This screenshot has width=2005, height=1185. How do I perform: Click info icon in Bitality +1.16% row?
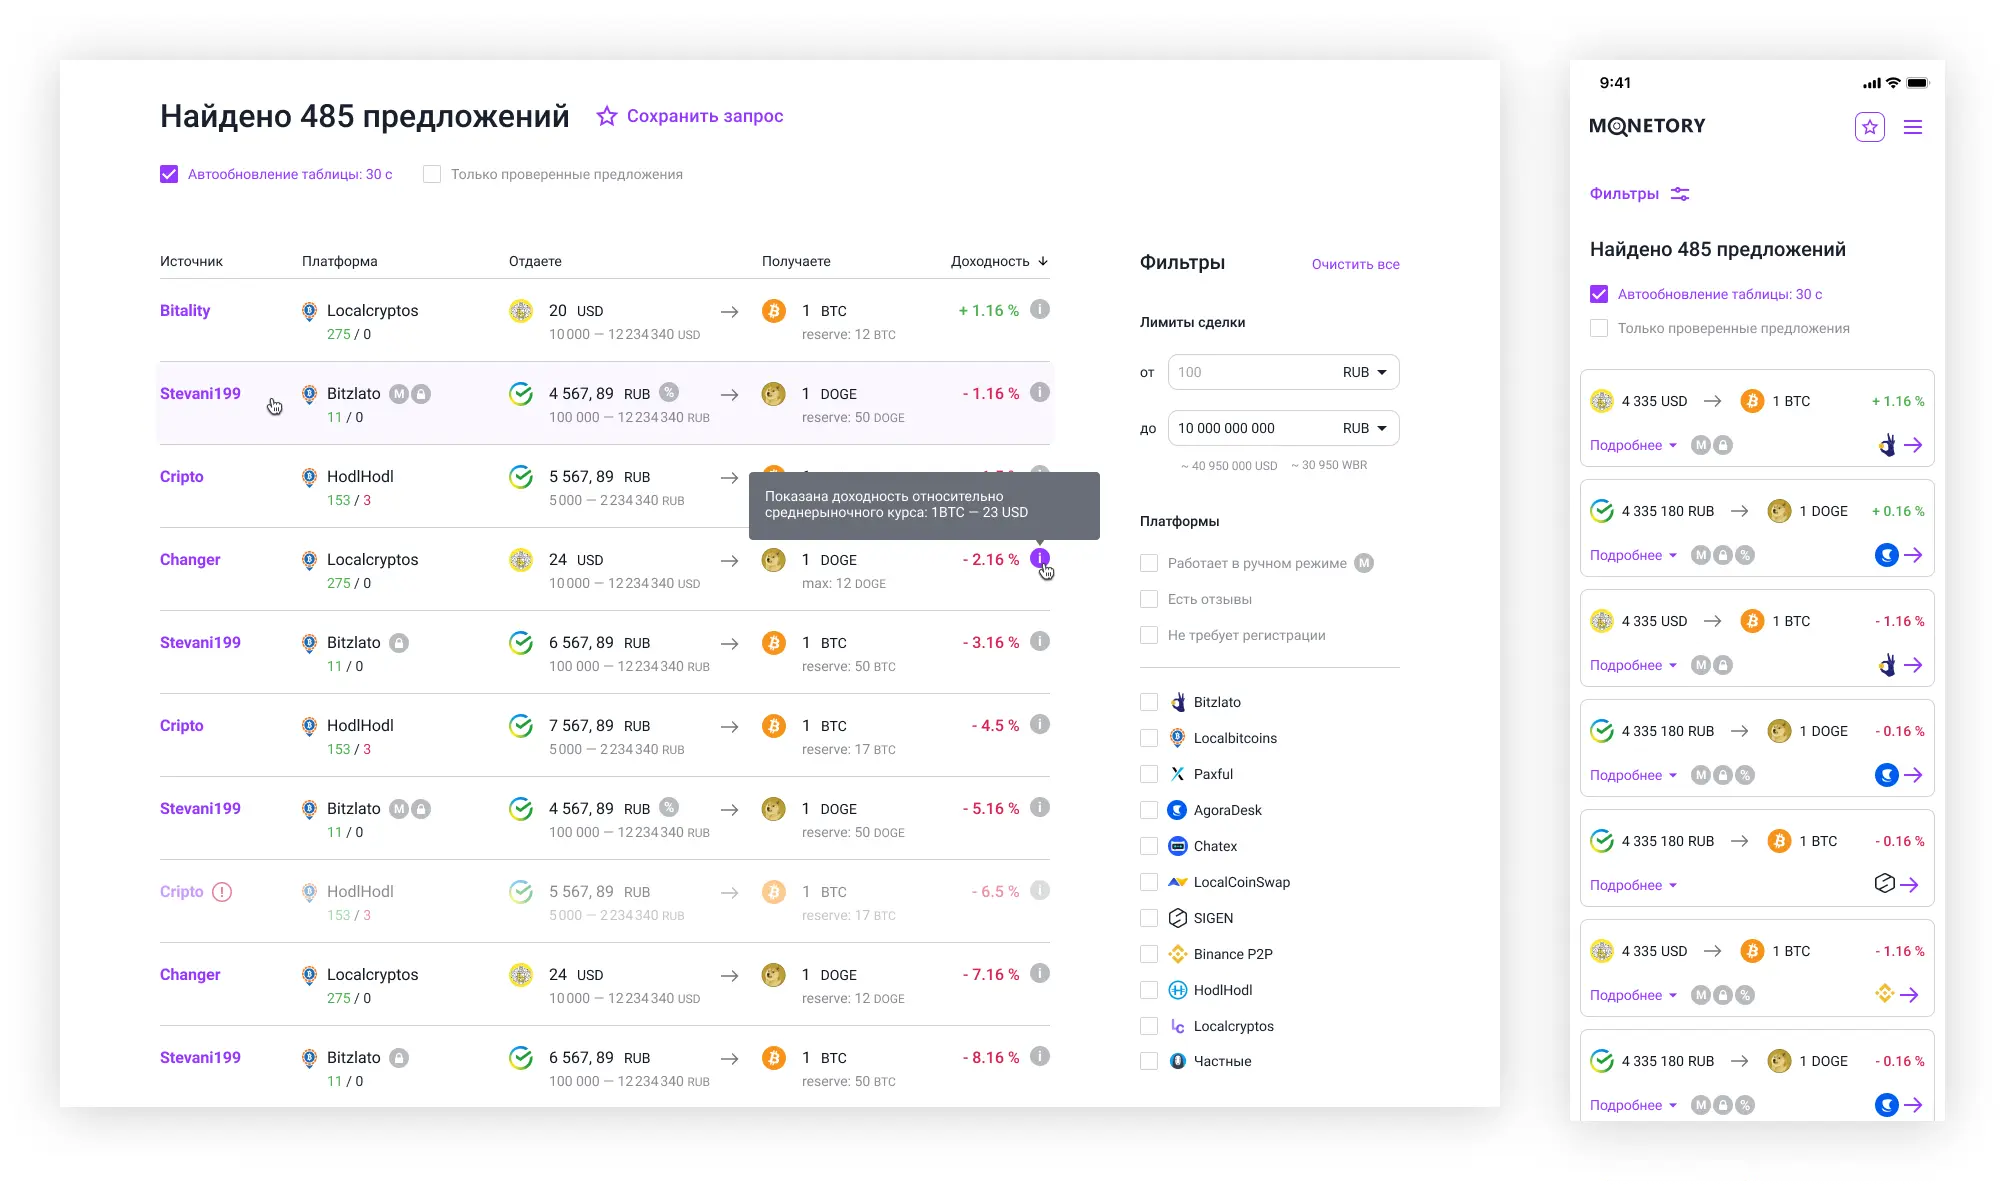1040,310
